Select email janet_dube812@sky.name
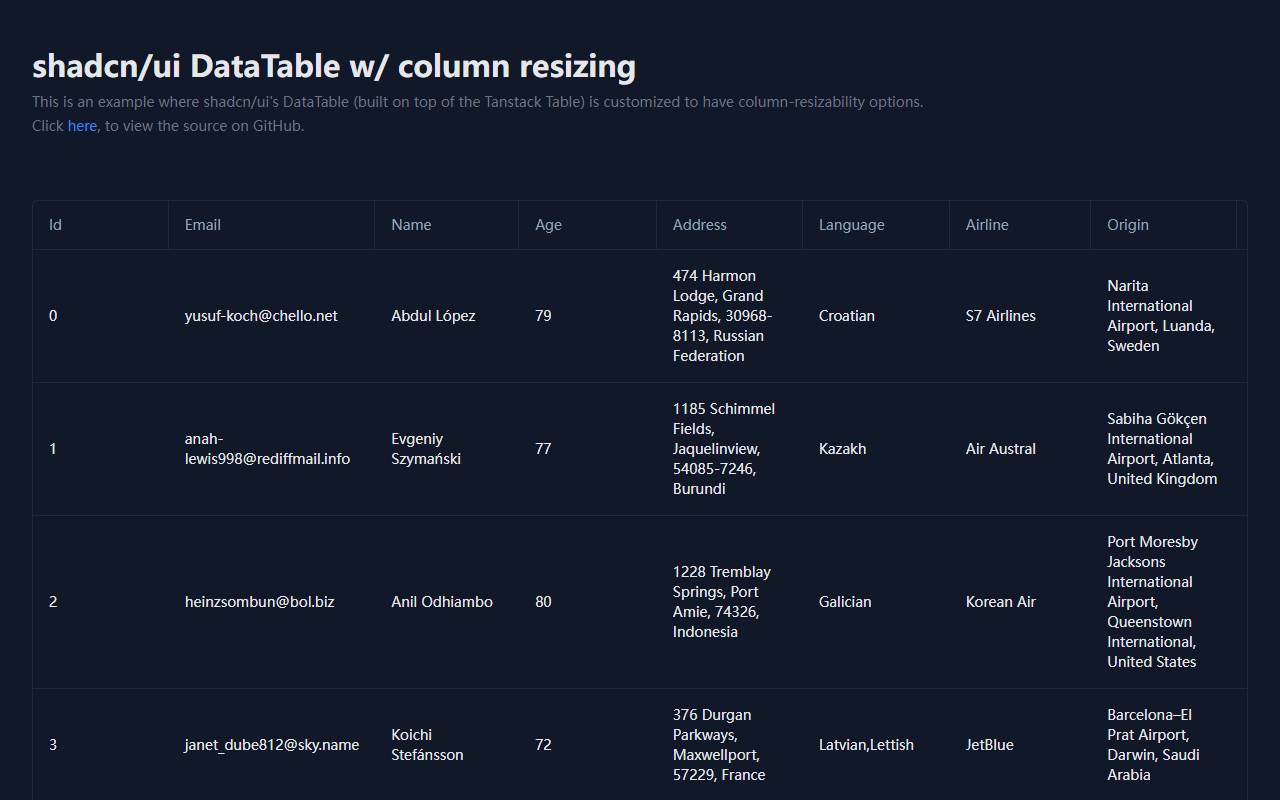Viewport: 1280px width, 800px height. [272, 745]
